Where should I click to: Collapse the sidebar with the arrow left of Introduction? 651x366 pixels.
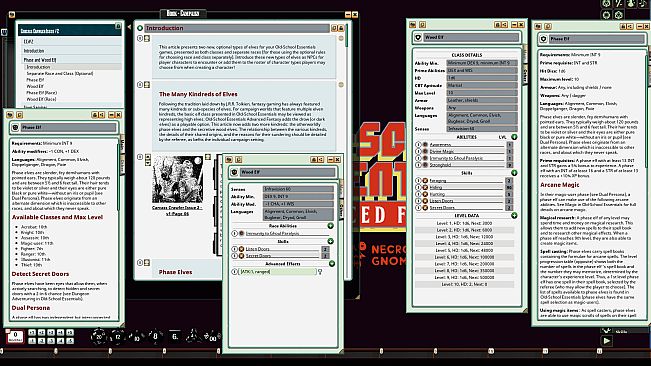[129, 27]
